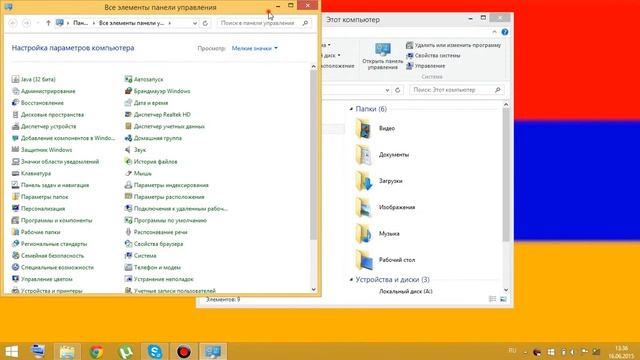
Task: Open Звук settings
Action: coord(135,150)
